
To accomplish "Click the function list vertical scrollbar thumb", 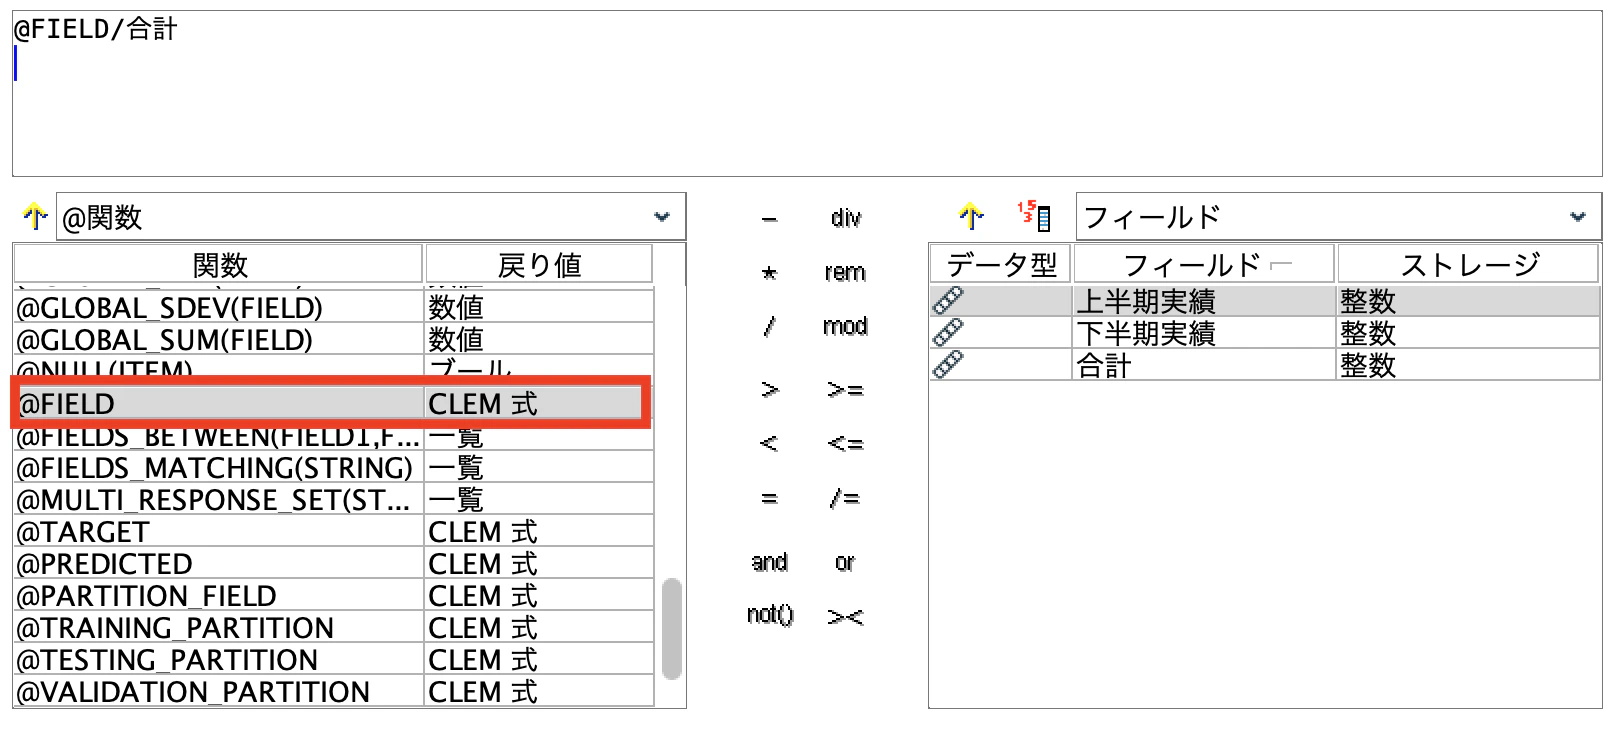I will click(672, 629).
